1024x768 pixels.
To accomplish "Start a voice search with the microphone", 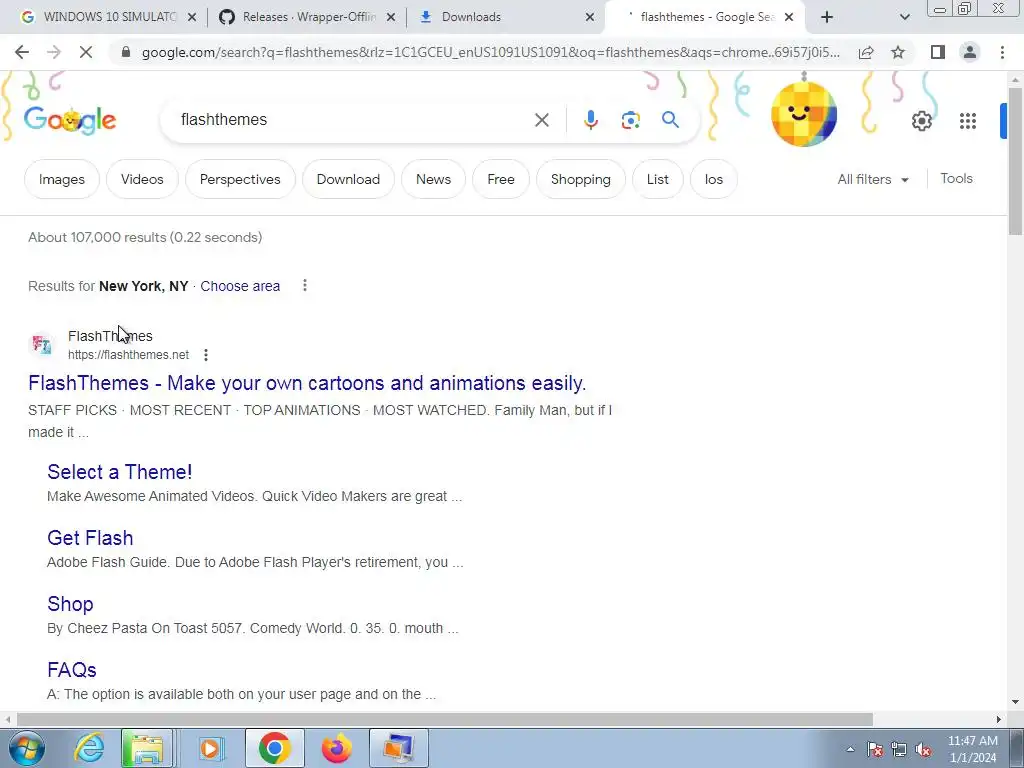I will pyautogui.click(x=590, y=120).
